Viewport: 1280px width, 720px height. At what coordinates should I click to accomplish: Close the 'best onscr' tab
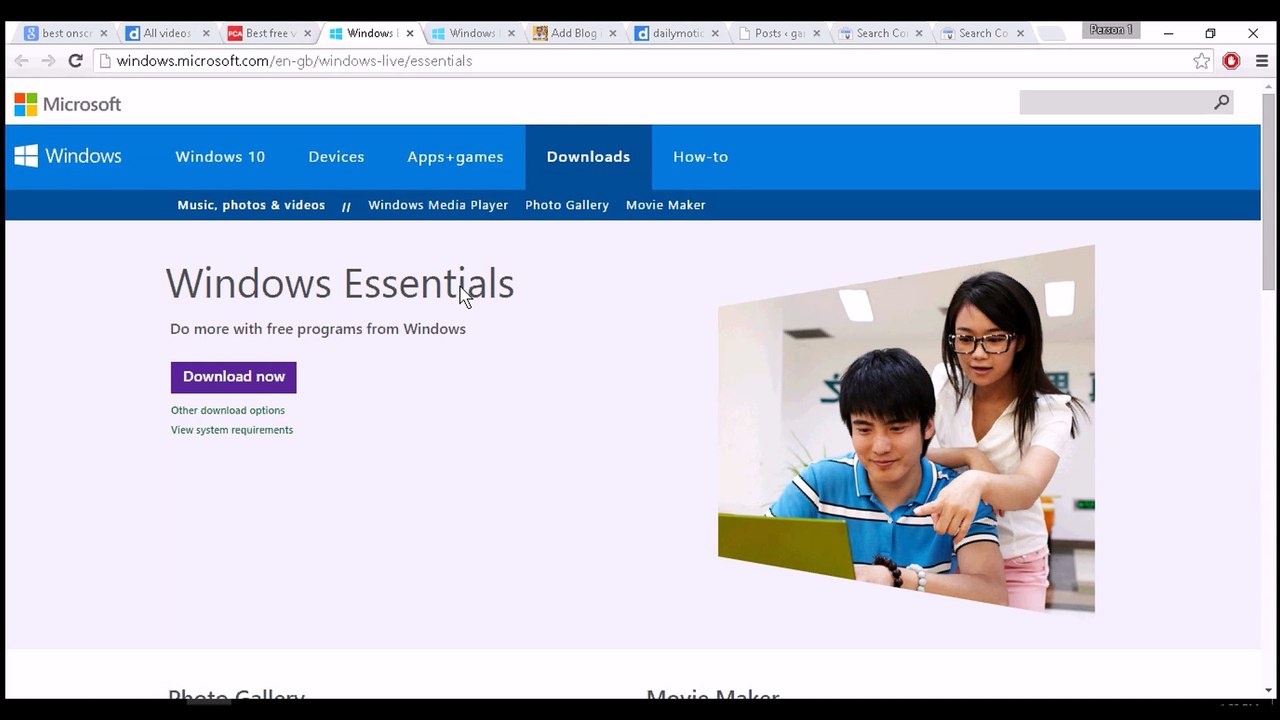tap(103, 33)
